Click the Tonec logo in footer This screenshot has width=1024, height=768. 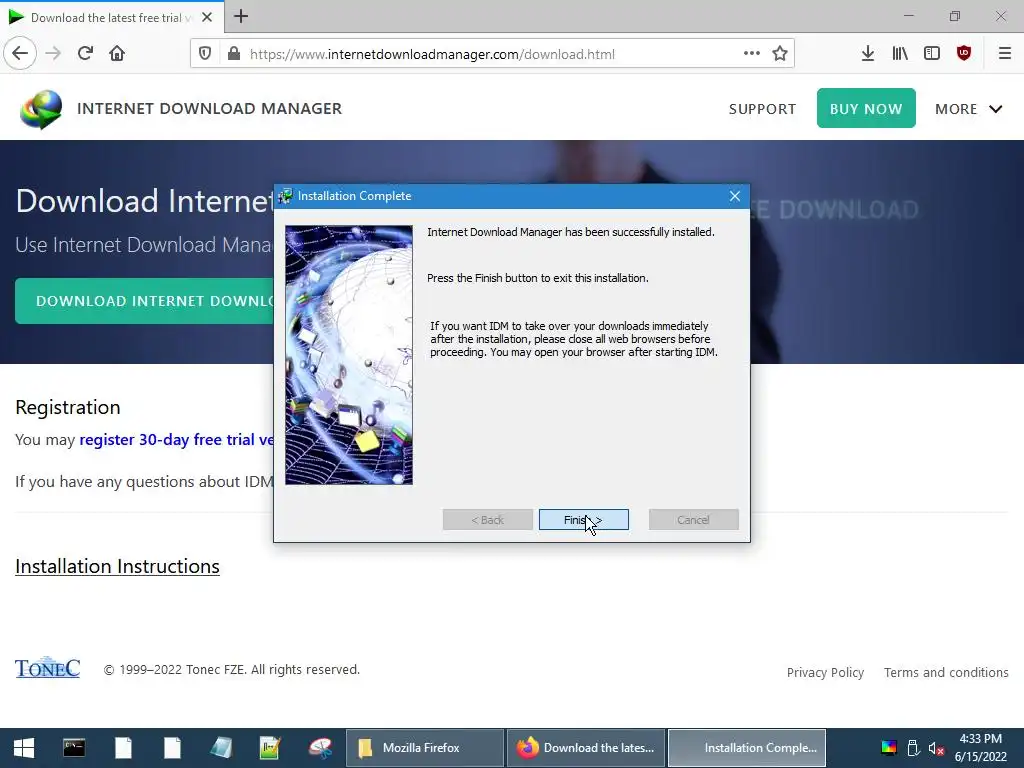click(x=47, y=668)
